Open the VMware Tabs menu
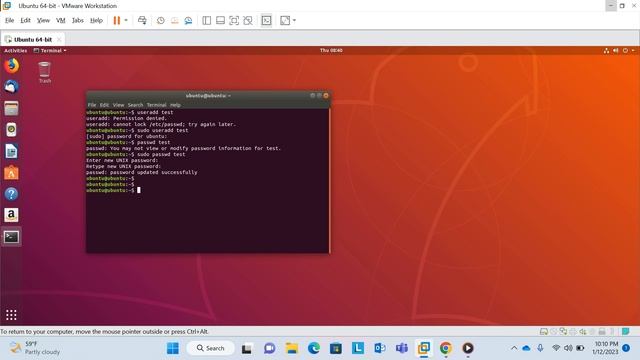The height and width of the screenshot is (360, 640). (78, 20)
